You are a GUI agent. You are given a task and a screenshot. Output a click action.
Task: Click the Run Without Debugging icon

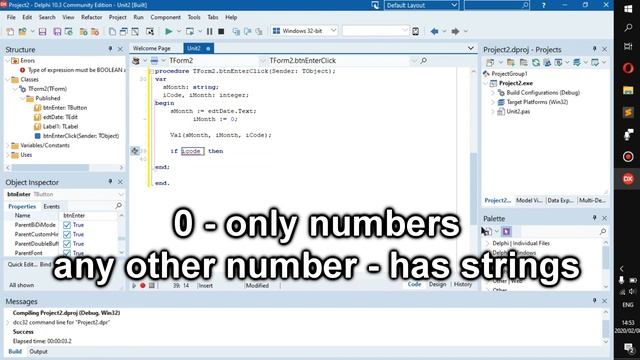tap(190, 31)
